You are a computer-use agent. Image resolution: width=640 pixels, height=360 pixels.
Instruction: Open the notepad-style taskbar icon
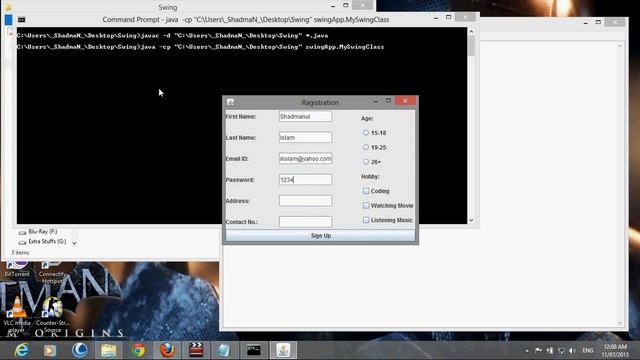[x=224, y=350]
